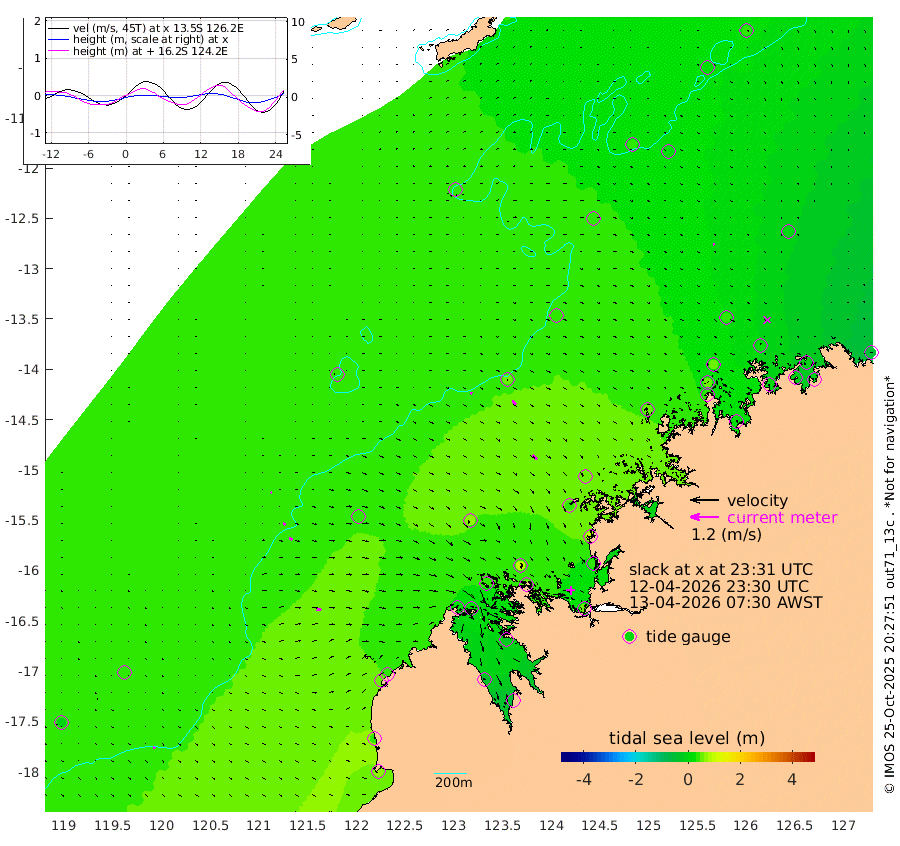Click the '-16' latitude axis label
Viewport: 900px width, 846px height.
[x=26, y=571]
